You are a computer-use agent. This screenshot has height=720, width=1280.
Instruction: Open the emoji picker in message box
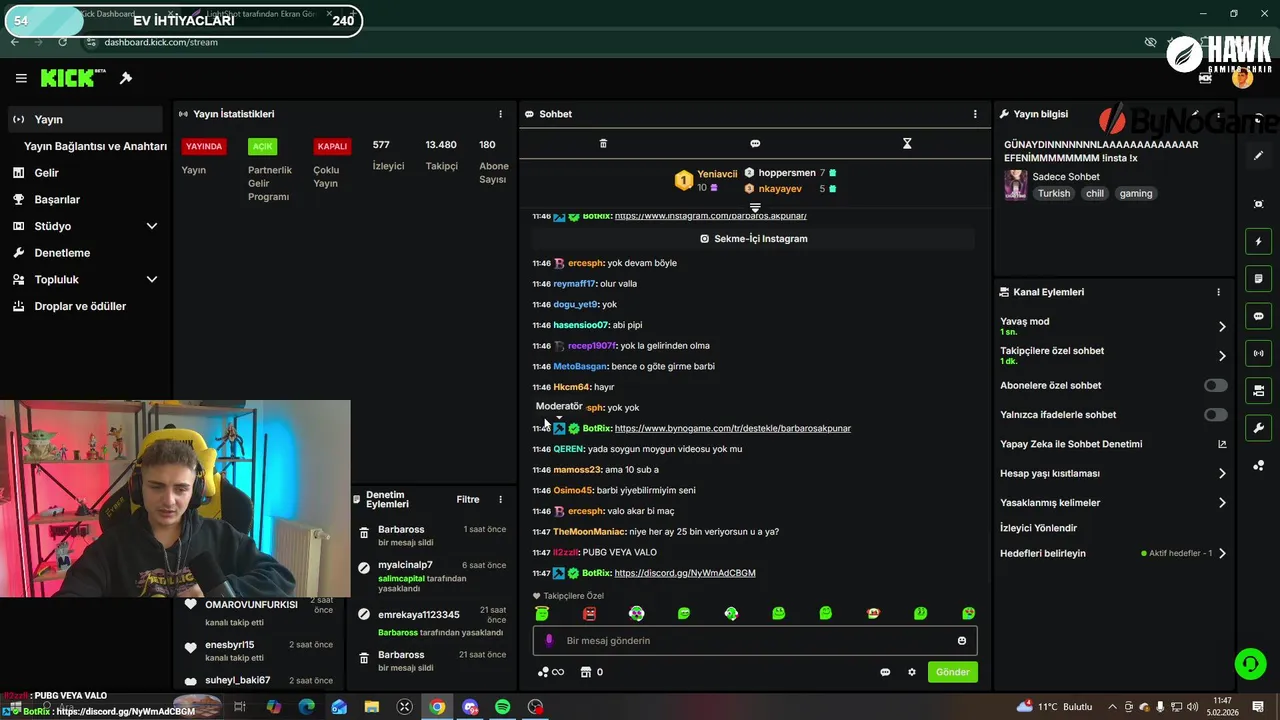tap(962, 641)
